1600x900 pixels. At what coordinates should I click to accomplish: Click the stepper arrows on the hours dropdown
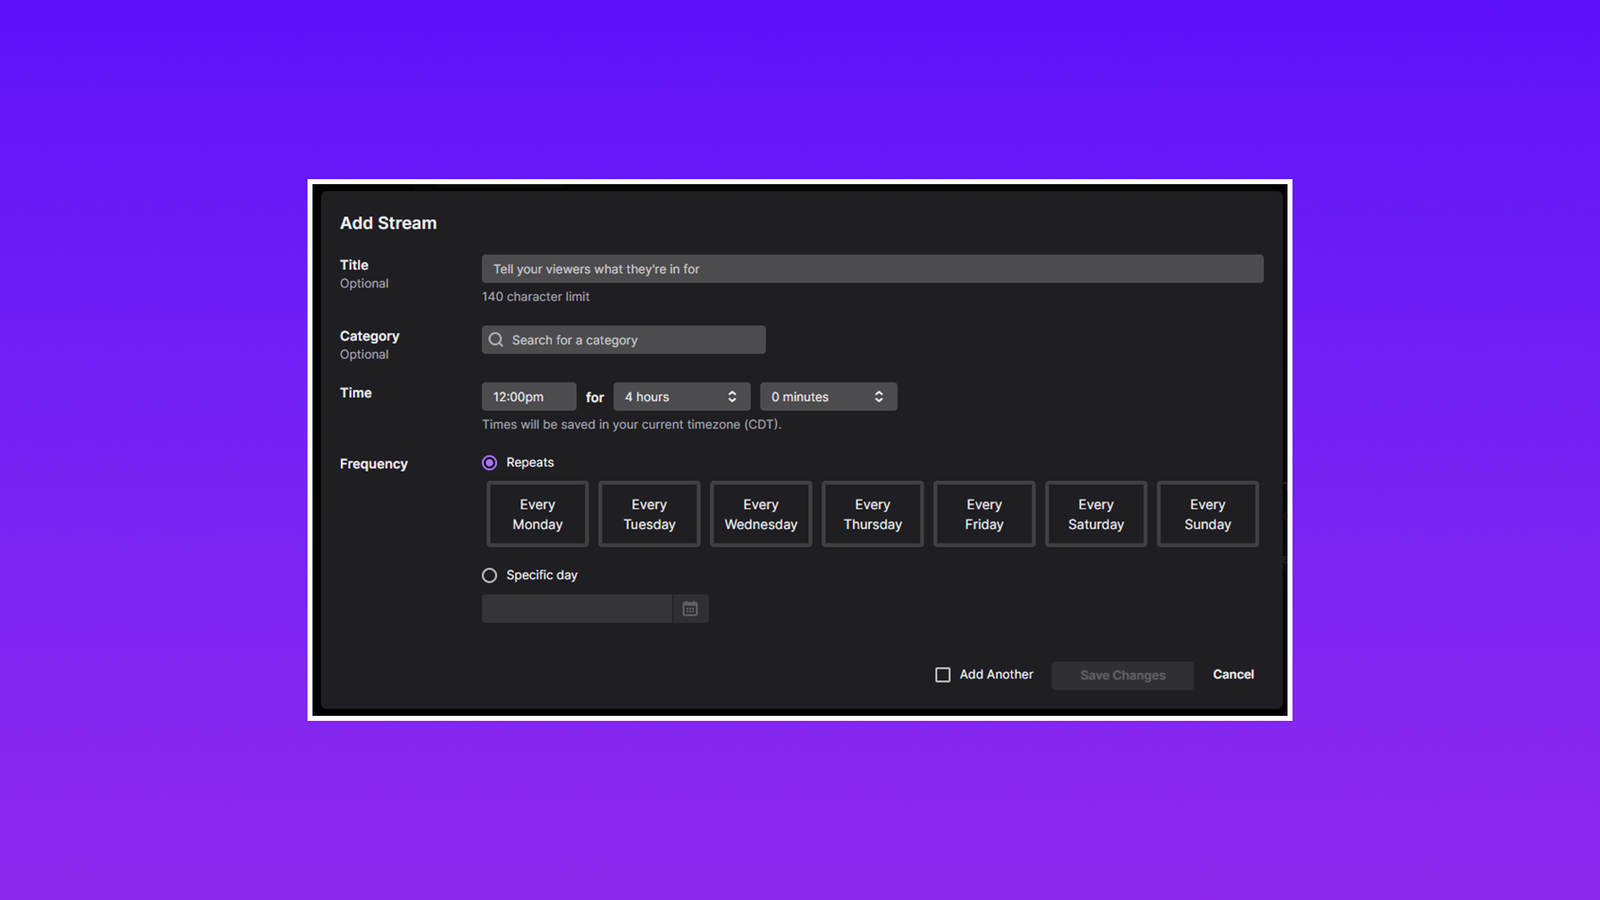(x=734, y=396)
